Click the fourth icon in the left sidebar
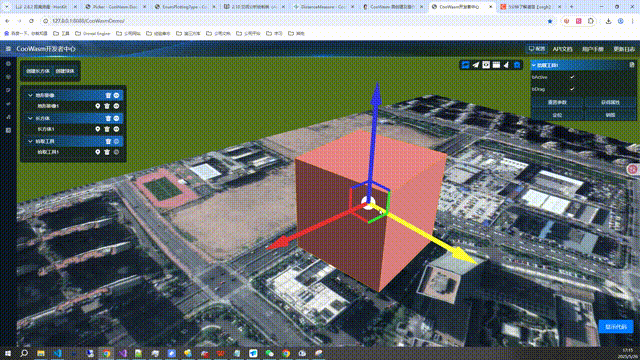This screenshot has height=360, width=640. (8, 104)
